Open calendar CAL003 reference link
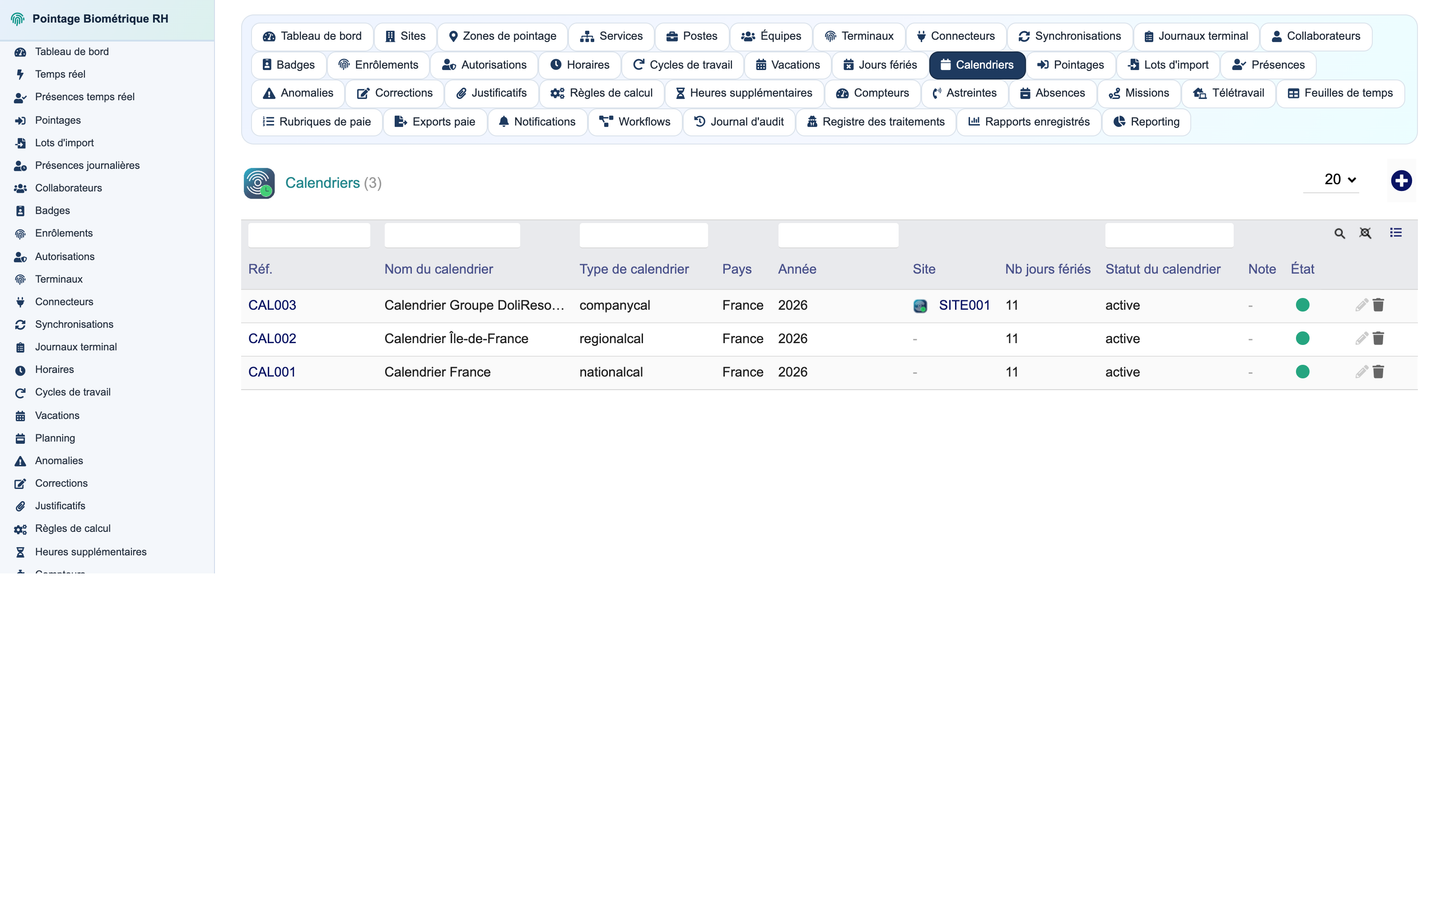This screenshot has width=1445, height=903. click(x=272, y=305)
